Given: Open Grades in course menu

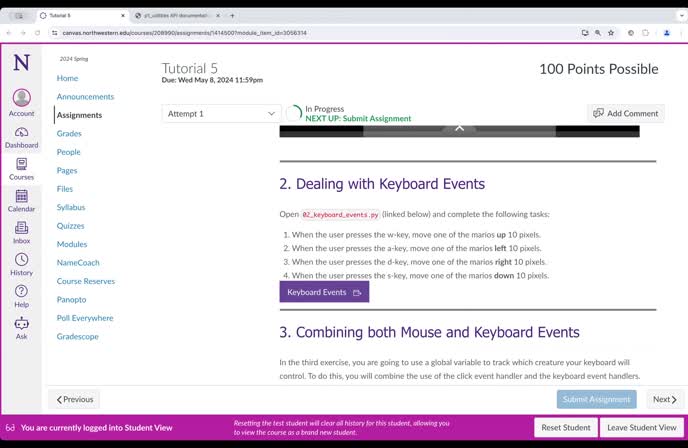Looking at the screenshot, I should click(x=69, y=133).
